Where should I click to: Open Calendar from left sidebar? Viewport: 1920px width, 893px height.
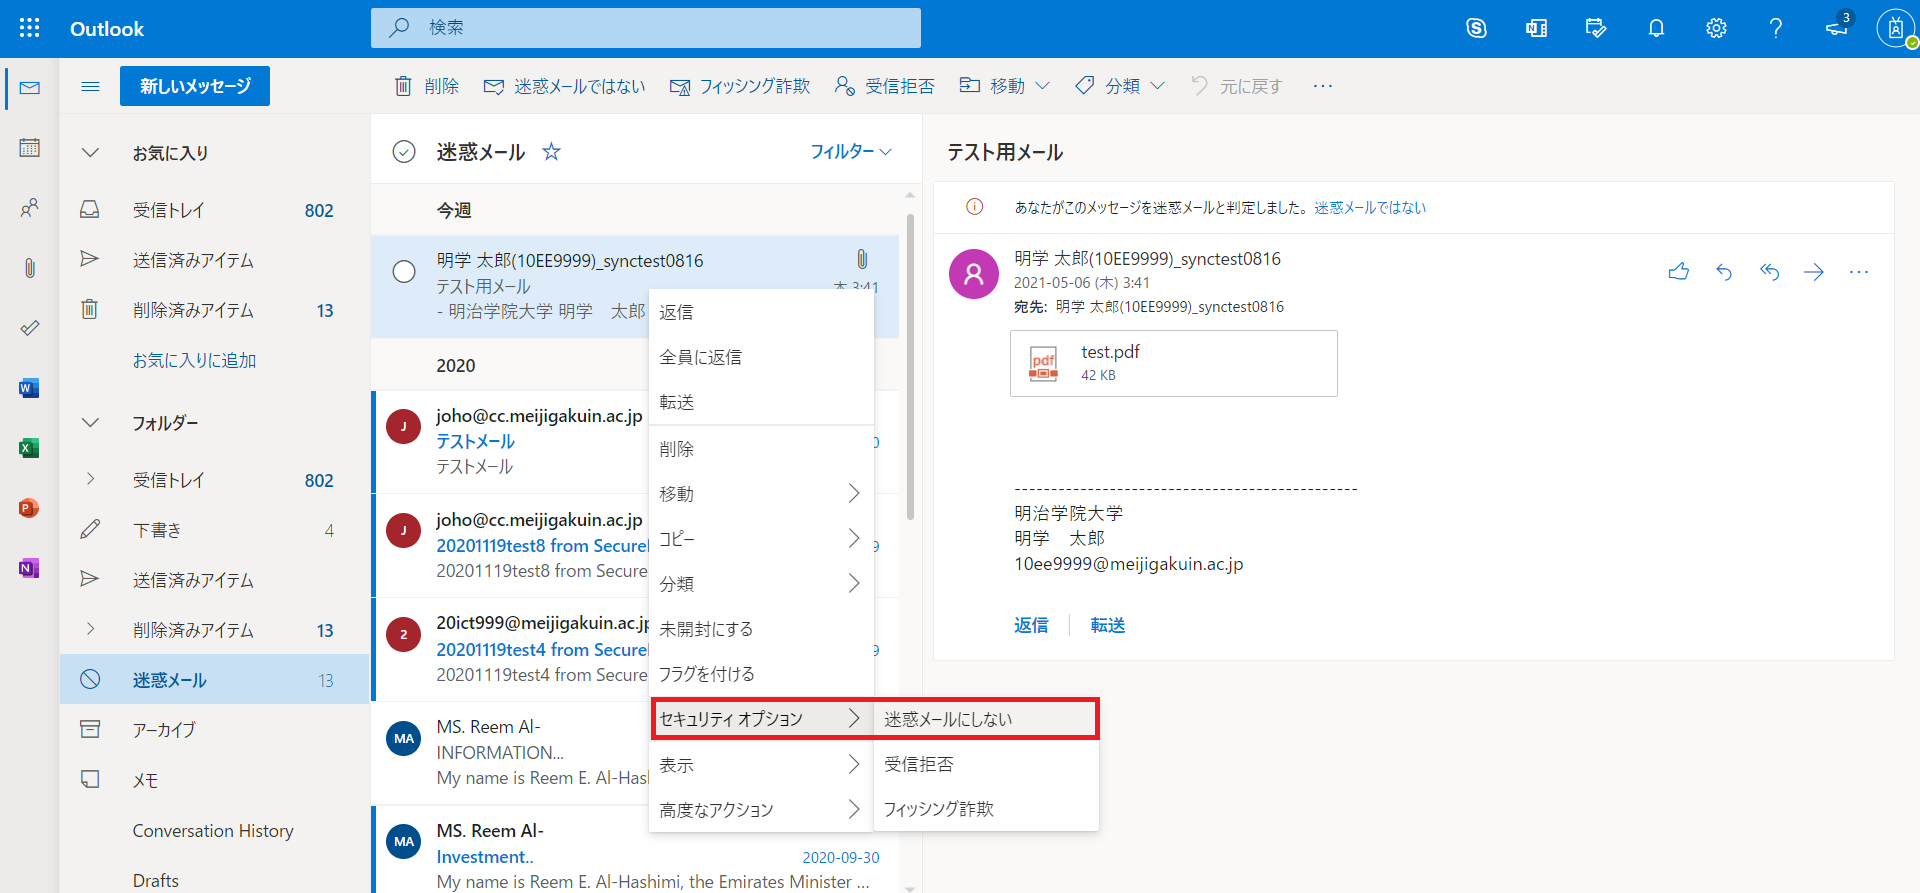click(29, 148)
